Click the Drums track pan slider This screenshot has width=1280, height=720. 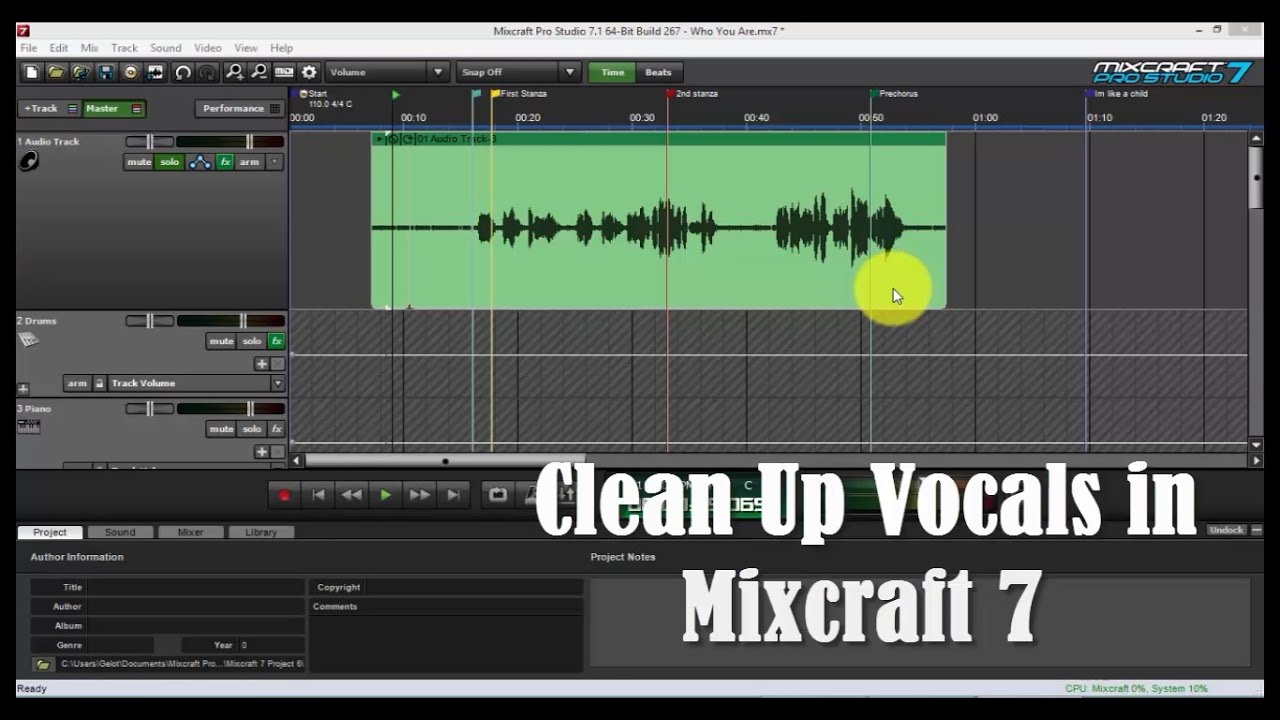[149, 321]
